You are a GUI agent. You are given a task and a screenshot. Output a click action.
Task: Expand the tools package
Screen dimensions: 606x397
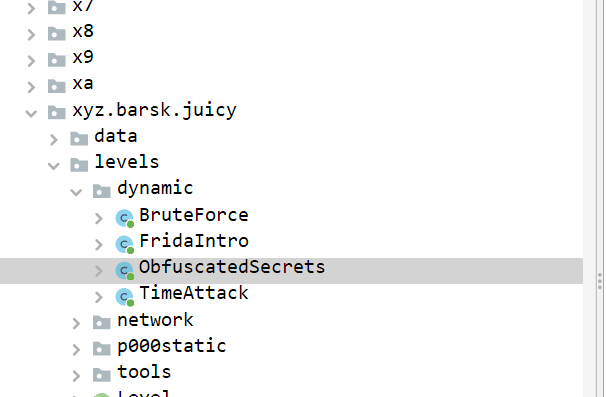(77, 375)
